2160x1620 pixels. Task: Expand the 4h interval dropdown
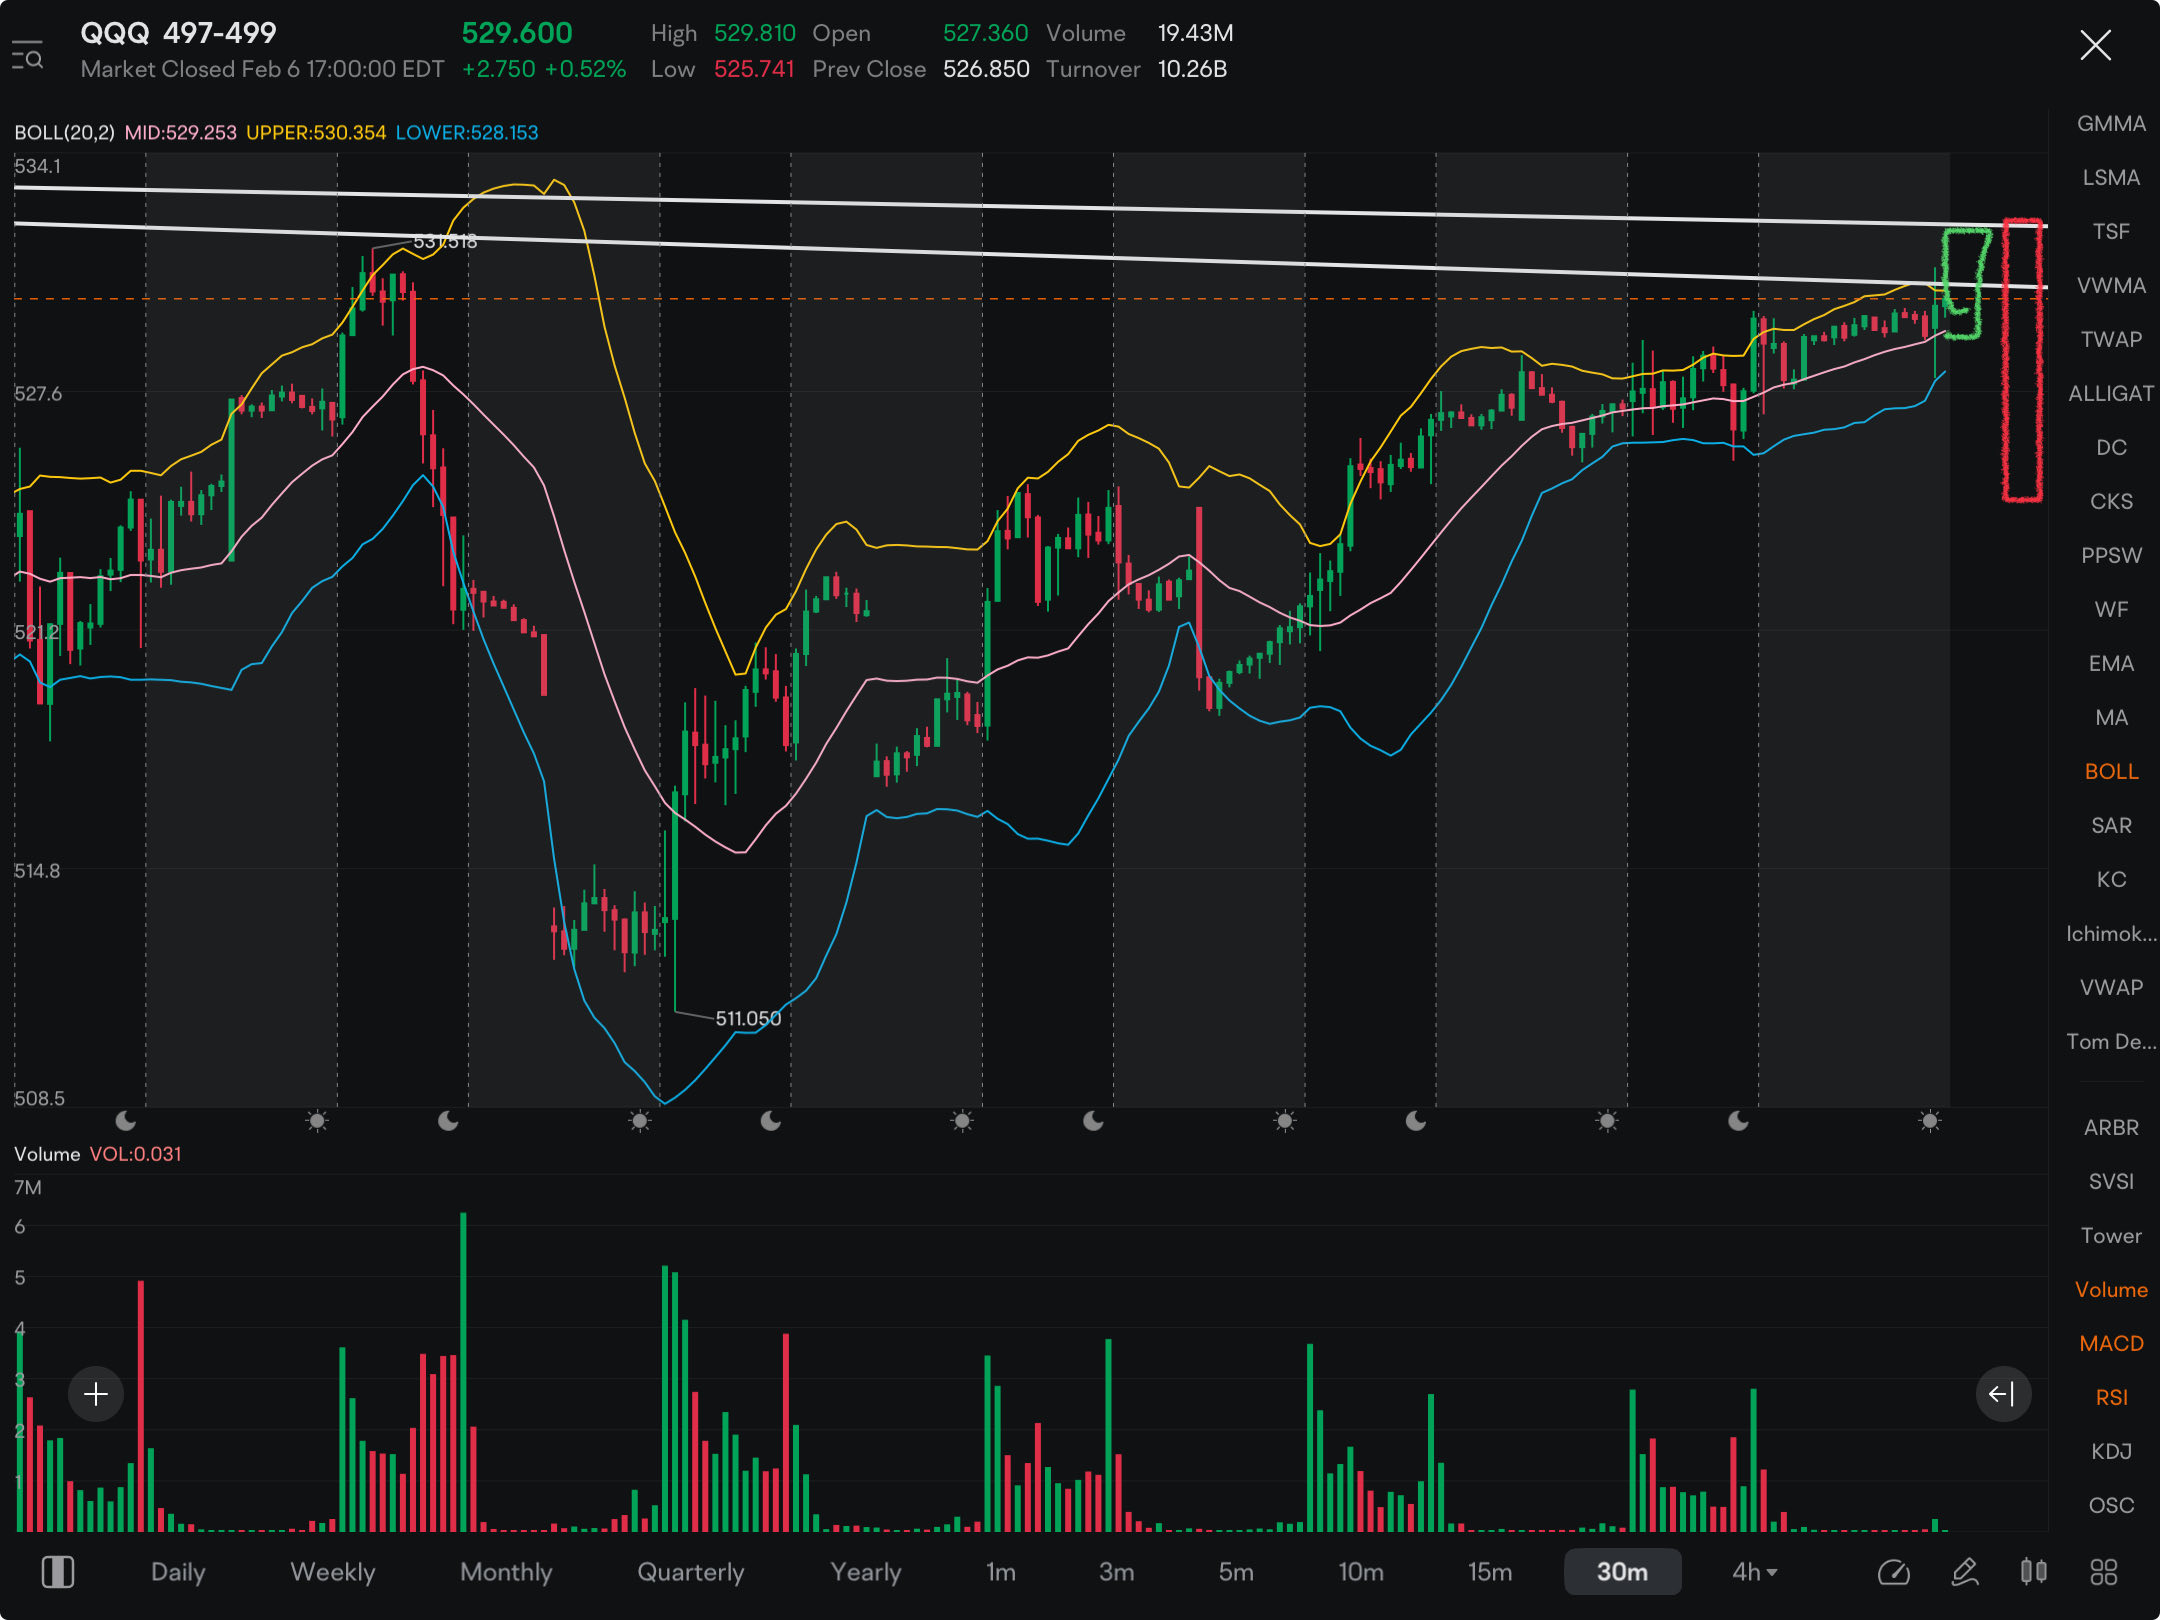click(1754, 1572)
